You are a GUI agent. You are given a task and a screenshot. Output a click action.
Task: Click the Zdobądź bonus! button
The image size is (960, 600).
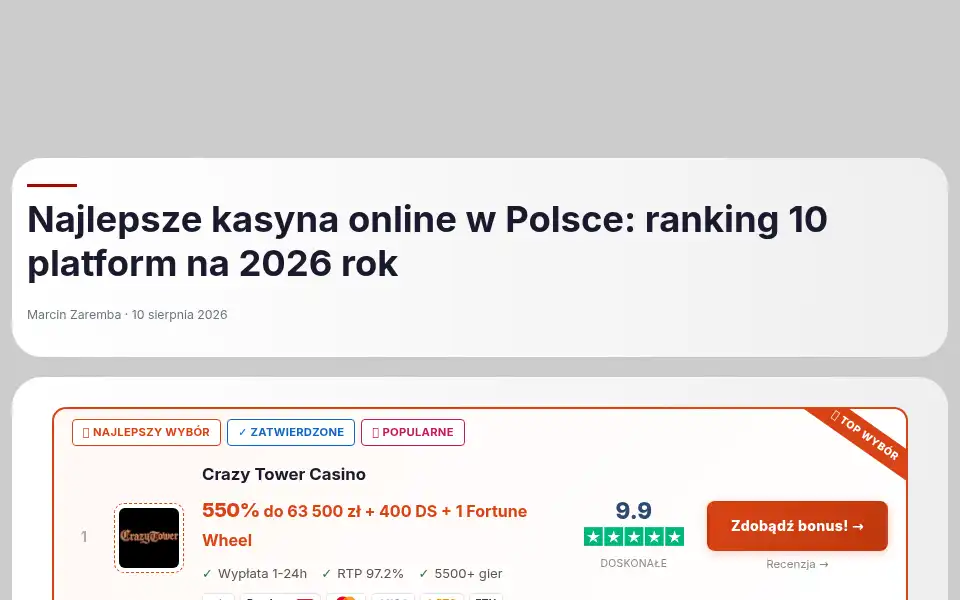click(797, 526)
